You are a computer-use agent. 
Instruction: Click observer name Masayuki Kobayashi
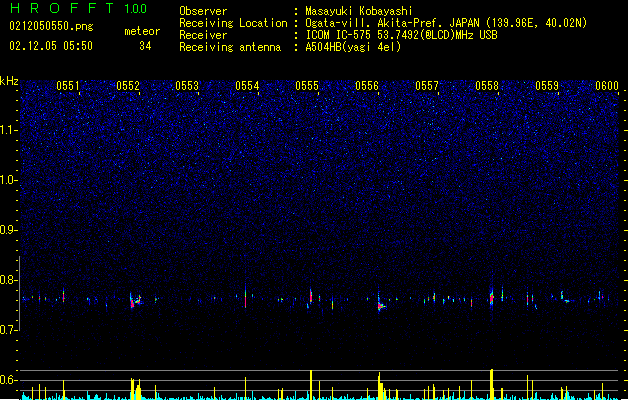(359, 11)
